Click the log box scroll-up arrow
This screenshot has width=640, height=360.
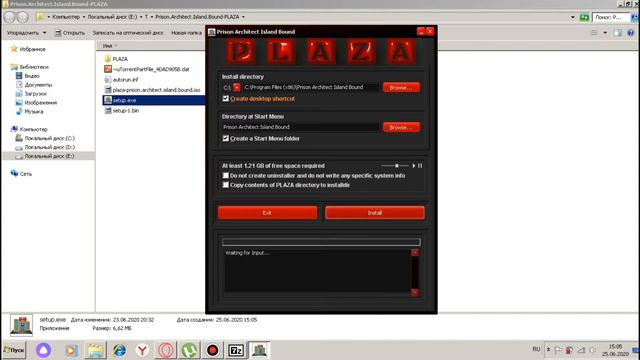tap(415, 253)
